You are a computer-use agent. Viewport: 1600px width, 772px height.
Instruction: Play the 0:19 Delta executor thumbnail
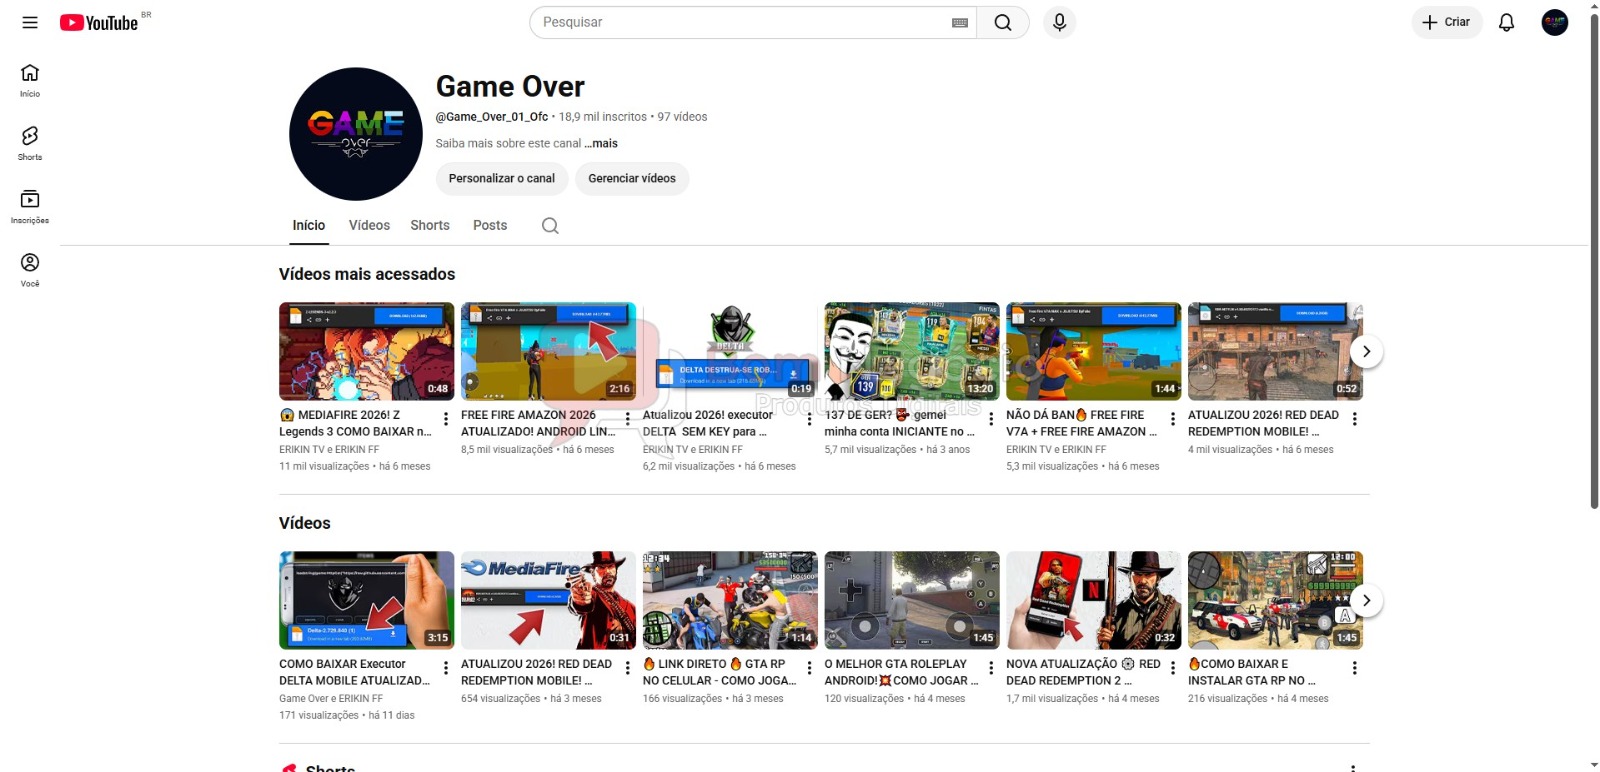730,351
